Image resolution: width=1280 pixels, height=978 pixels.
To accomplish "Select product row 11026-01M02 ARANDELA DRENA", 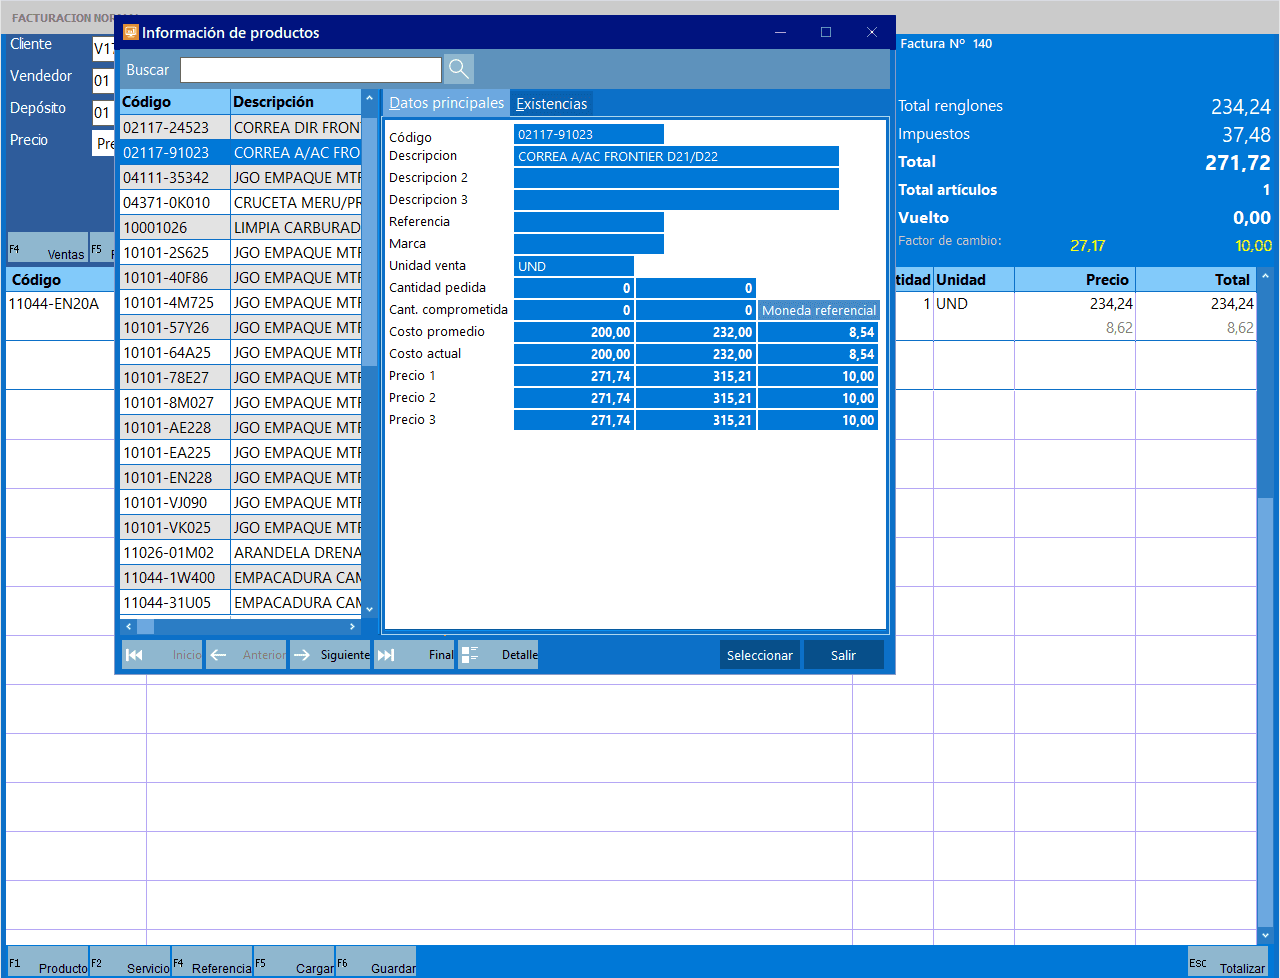I will [240, 553].
